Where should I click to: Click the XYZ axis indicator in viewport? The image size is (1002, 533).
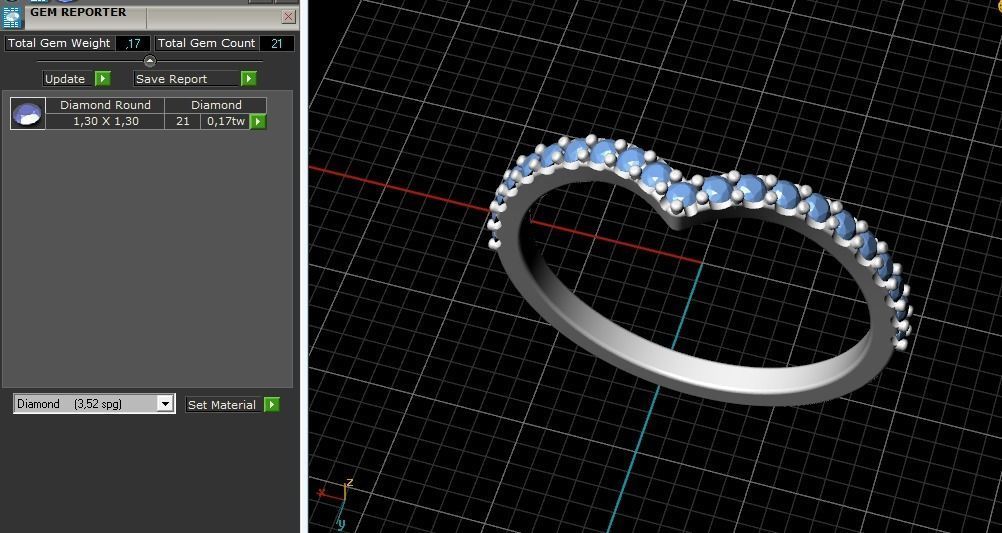(337, 502)
